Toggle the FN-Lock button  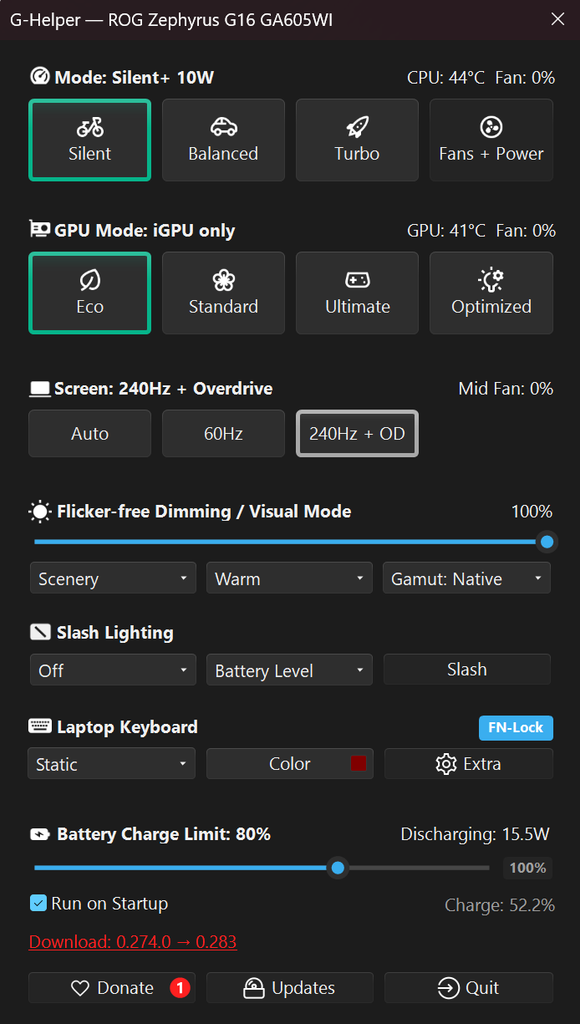coord(516,728)
